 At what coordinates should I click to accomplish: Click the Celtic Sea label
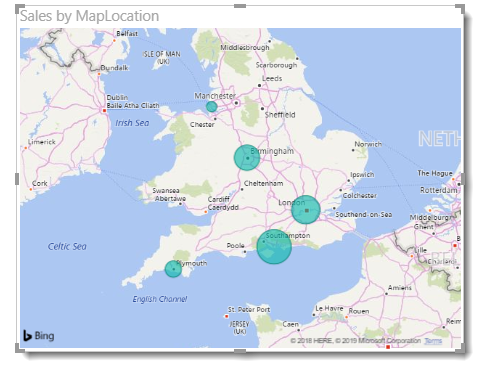[x=67, y=246]
